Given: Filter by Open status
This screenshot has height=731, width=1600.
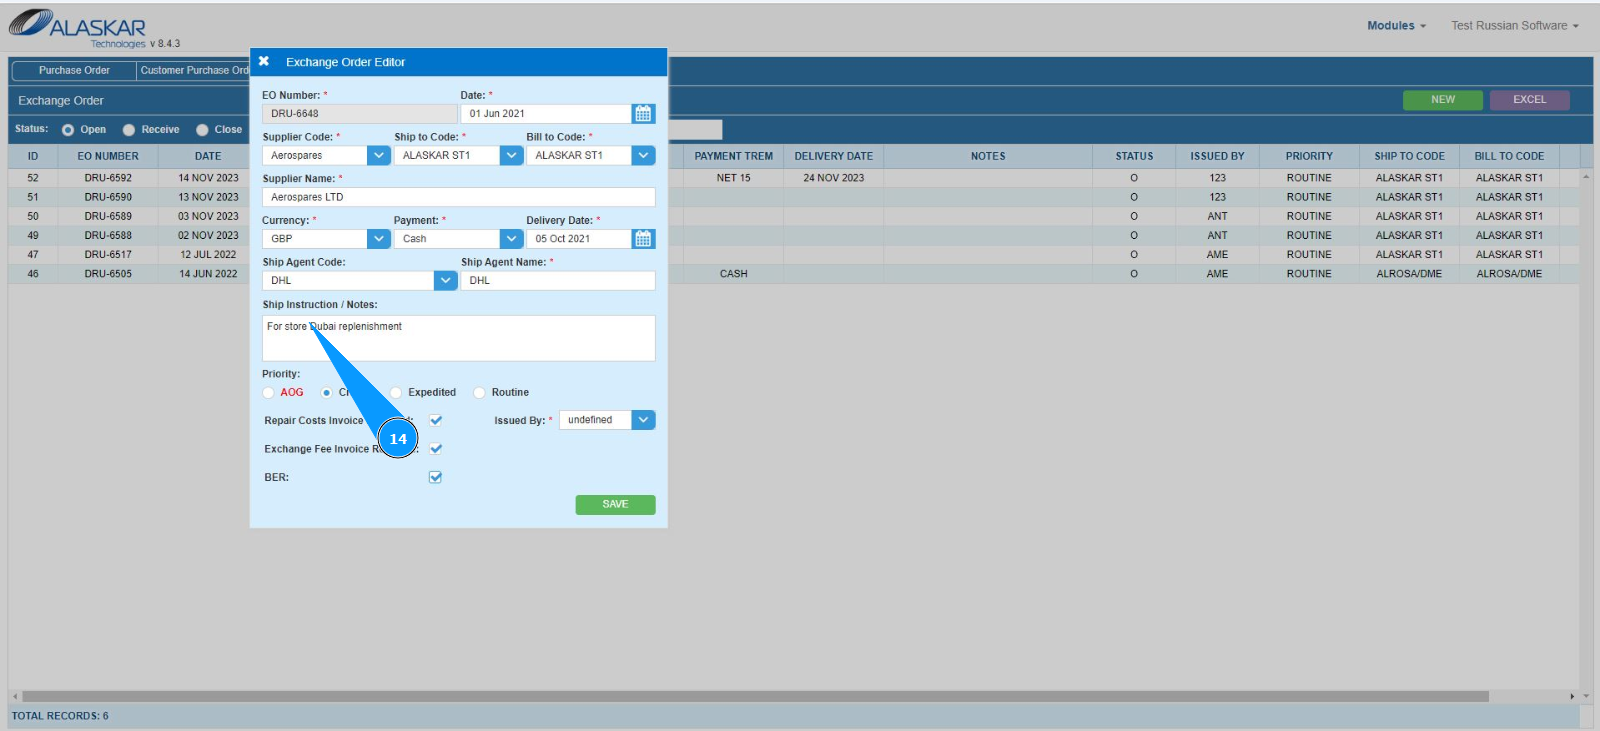Looking at the screenshot, I should pyautogui.click(x=68, y=130).
